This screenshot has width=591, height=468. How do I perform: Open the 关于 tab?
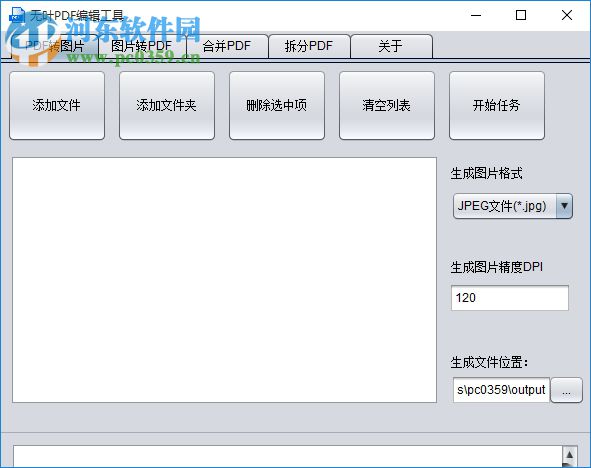click(391, 46)
